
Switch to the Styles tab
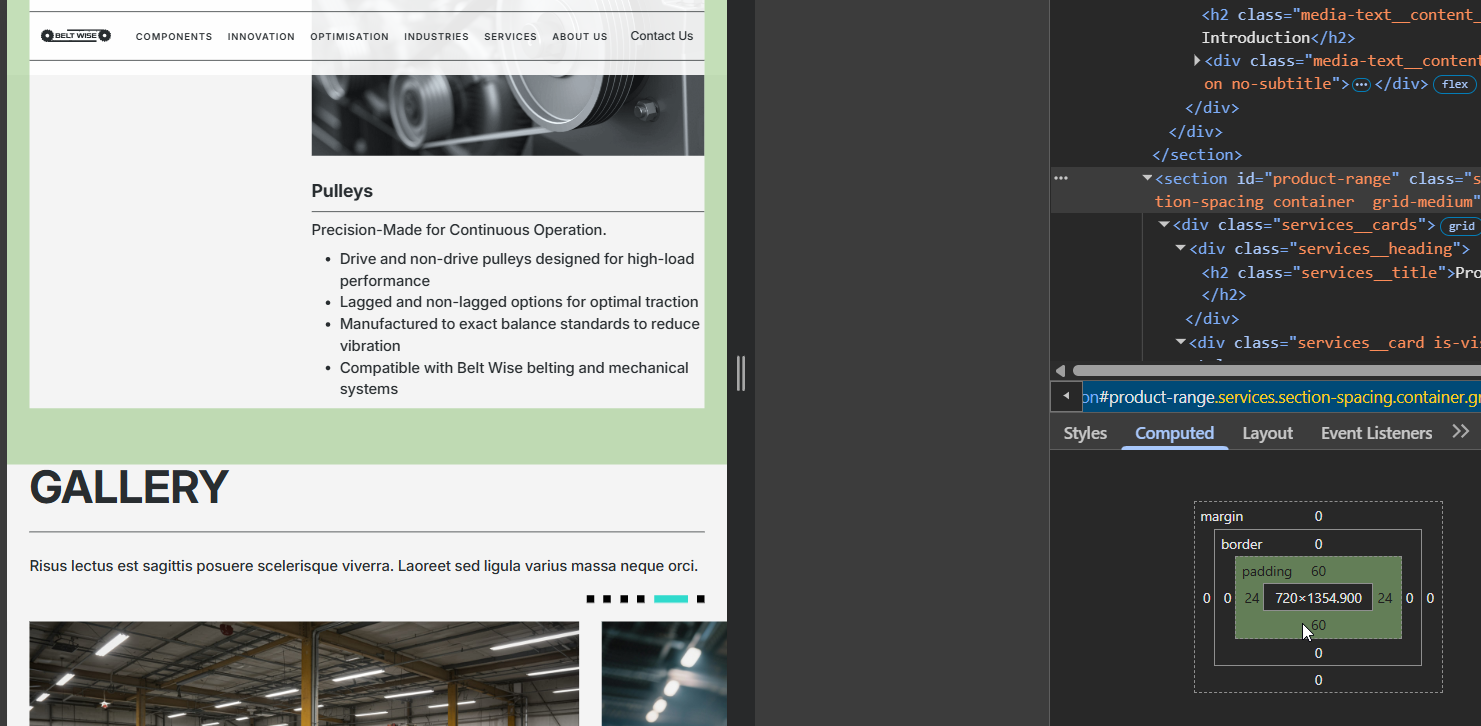pos(1085,433)
